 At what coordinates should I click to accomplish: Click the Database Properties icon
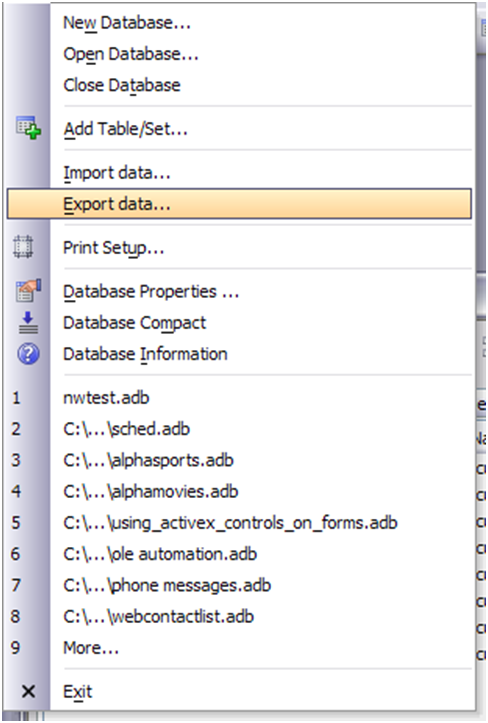pyautogui.click(x=28, y=290)
